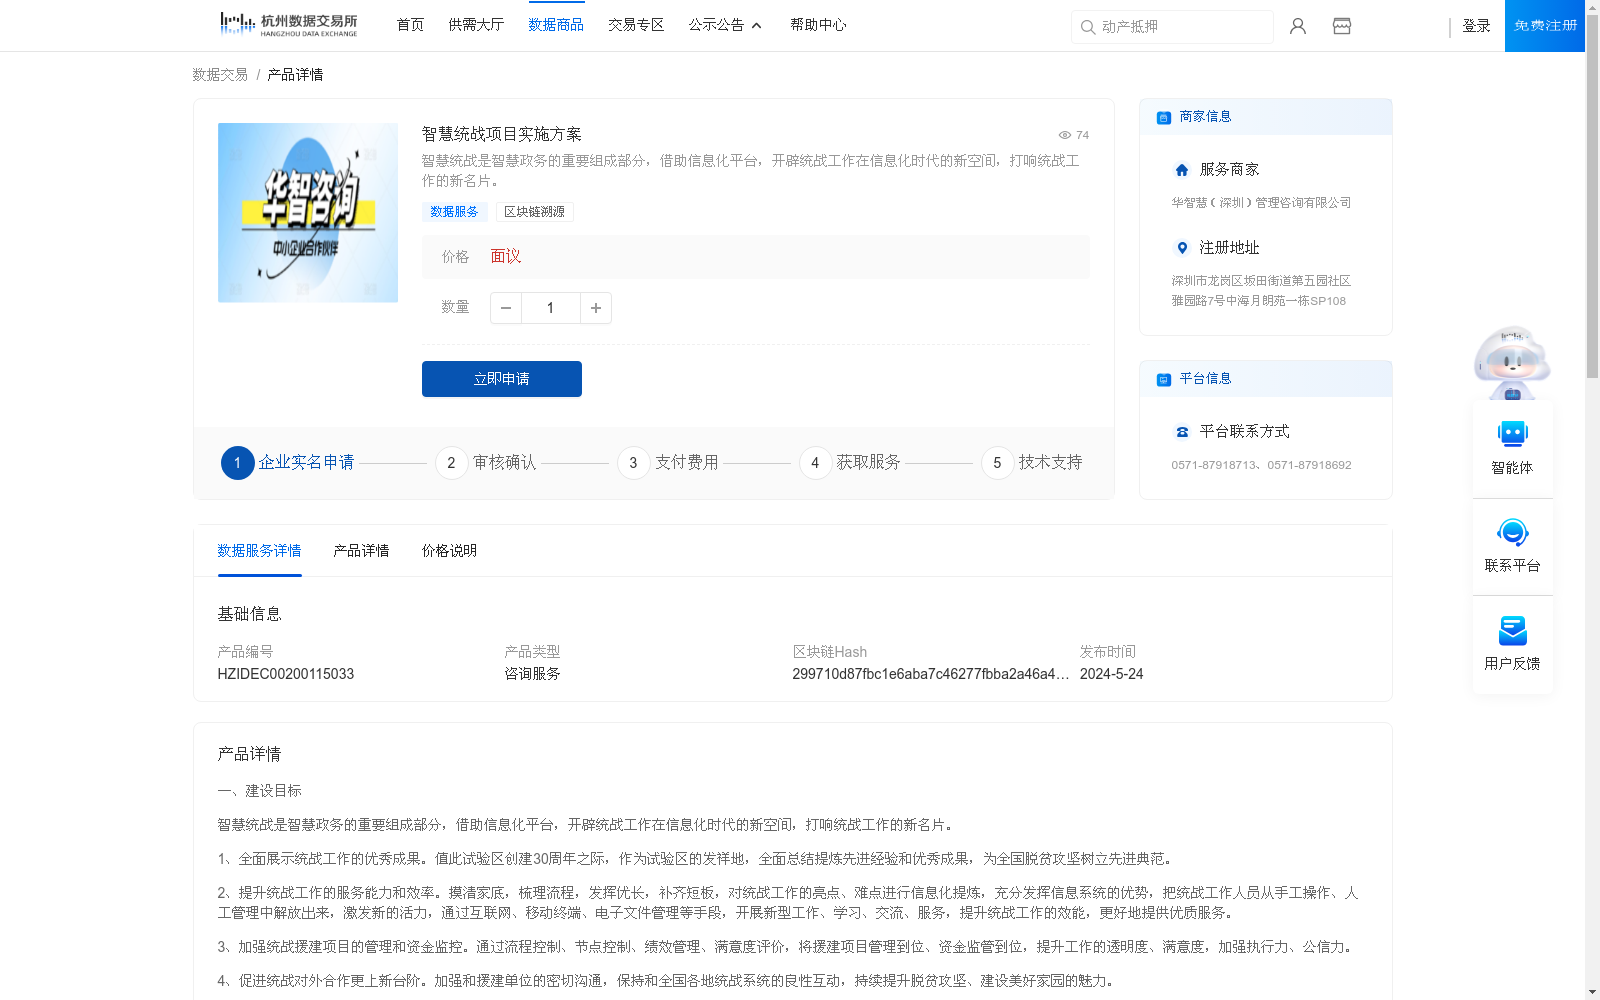Increase quantity with plus button
The width and height of the screenshot is (1600, 1000).
click(596, 308)
